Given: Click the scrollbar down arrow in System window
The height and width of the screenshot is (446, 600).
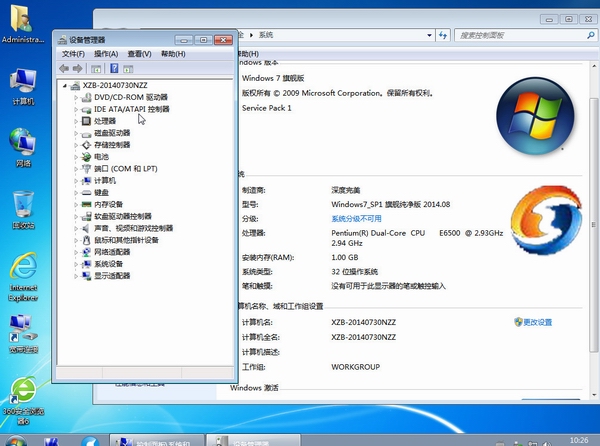Looking at the screenshot, I should [594, 395].
